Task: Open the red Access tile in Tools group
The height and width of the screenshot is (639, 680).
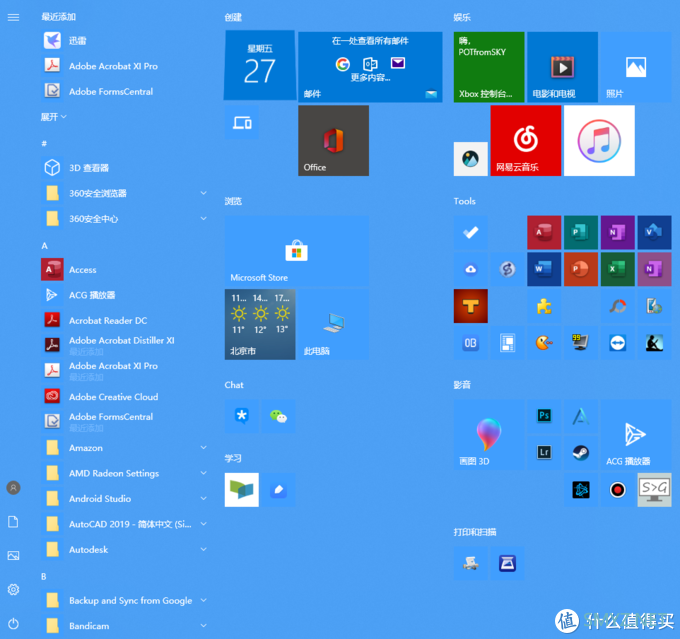Action: (x=544, y=233)
